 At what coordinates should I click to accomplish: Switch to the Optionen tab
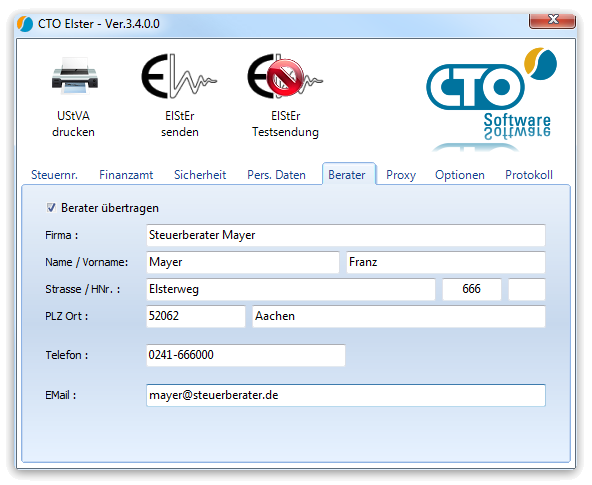459,175
